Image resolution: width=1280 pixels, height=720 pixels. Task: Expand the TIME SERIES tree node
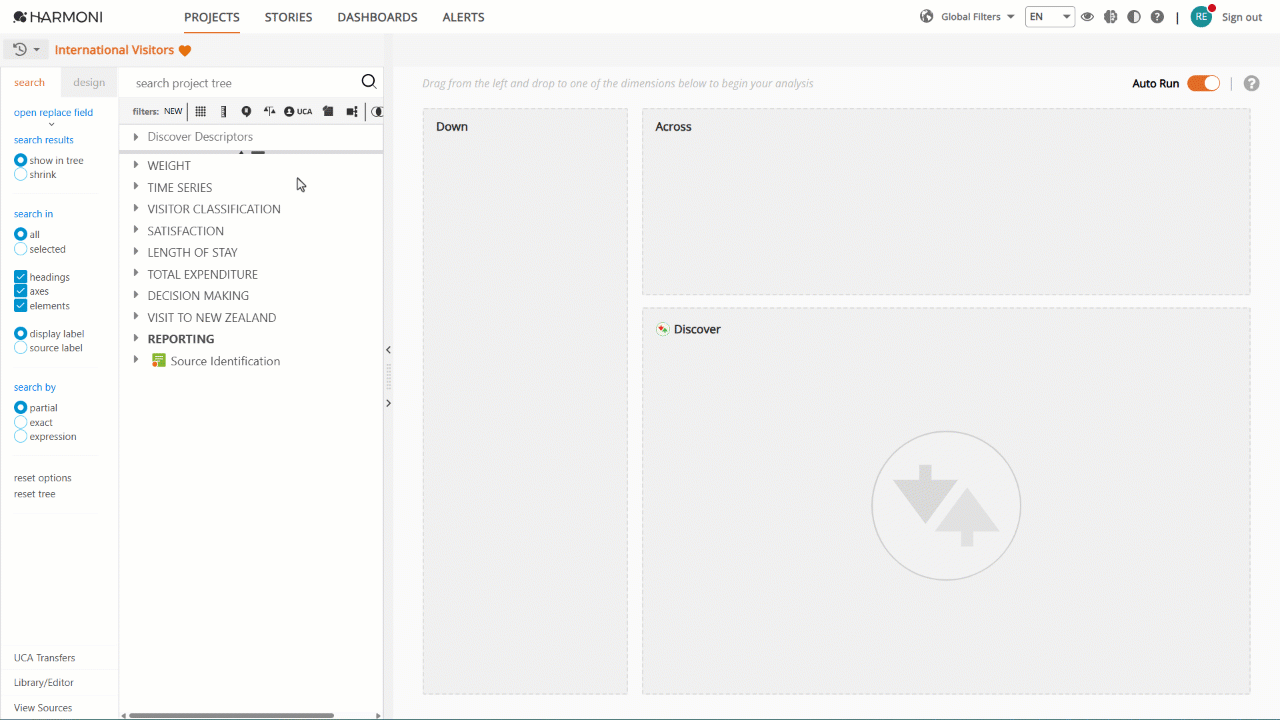pos(136,187)
